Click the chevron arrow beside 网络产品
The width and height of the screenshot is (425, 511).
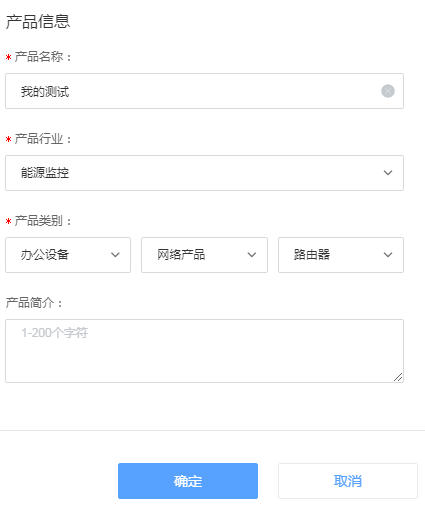(x=252, y=255)
